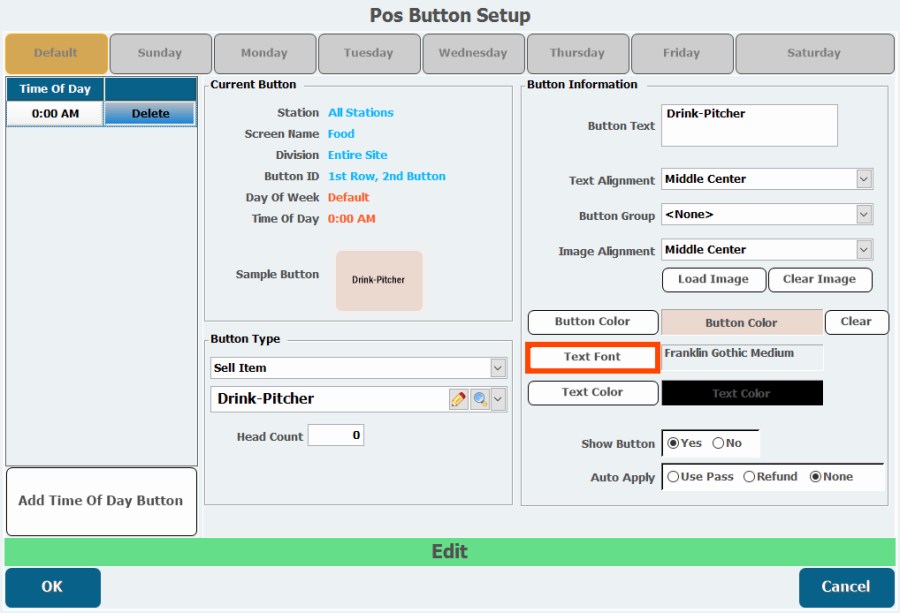900x613 pixels.
Task: Click the Sample Button Drink-Pitcher preview
Action: click(379, 280)
